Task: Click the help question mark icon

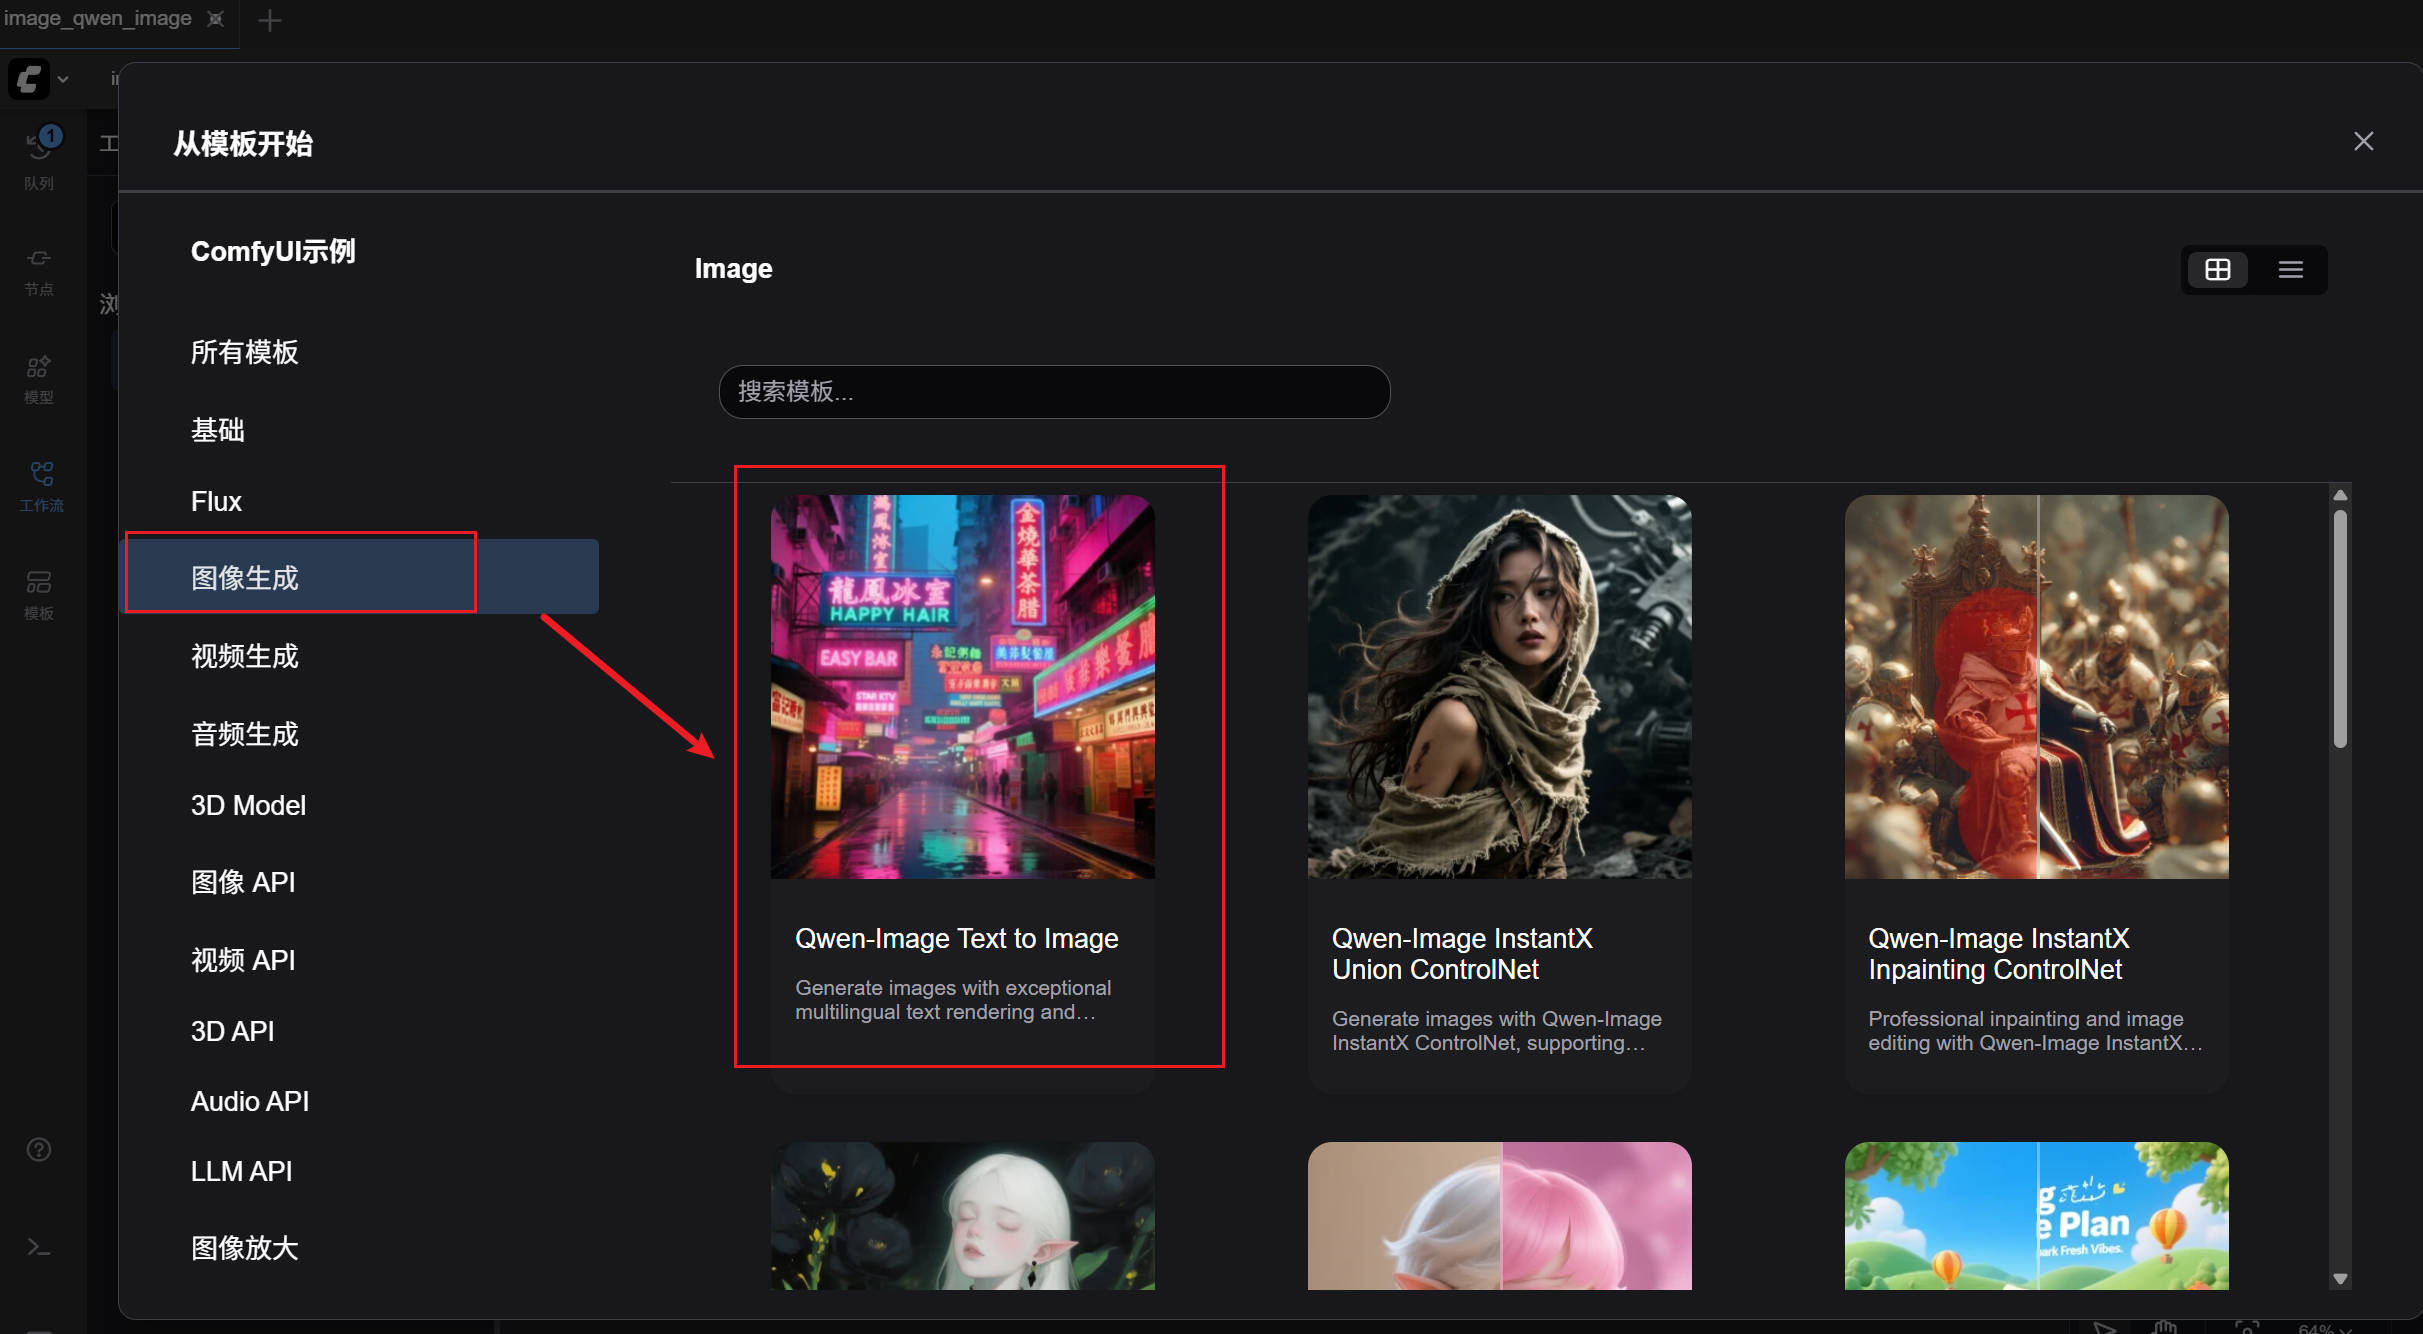Action: pos(39,1149)
